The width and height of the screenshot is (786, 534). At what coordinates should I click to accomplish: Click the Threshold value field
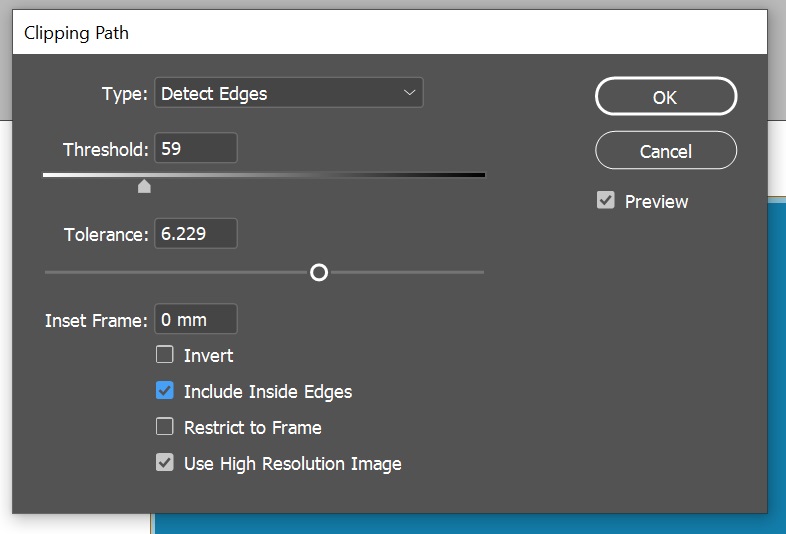pos(196,149)
